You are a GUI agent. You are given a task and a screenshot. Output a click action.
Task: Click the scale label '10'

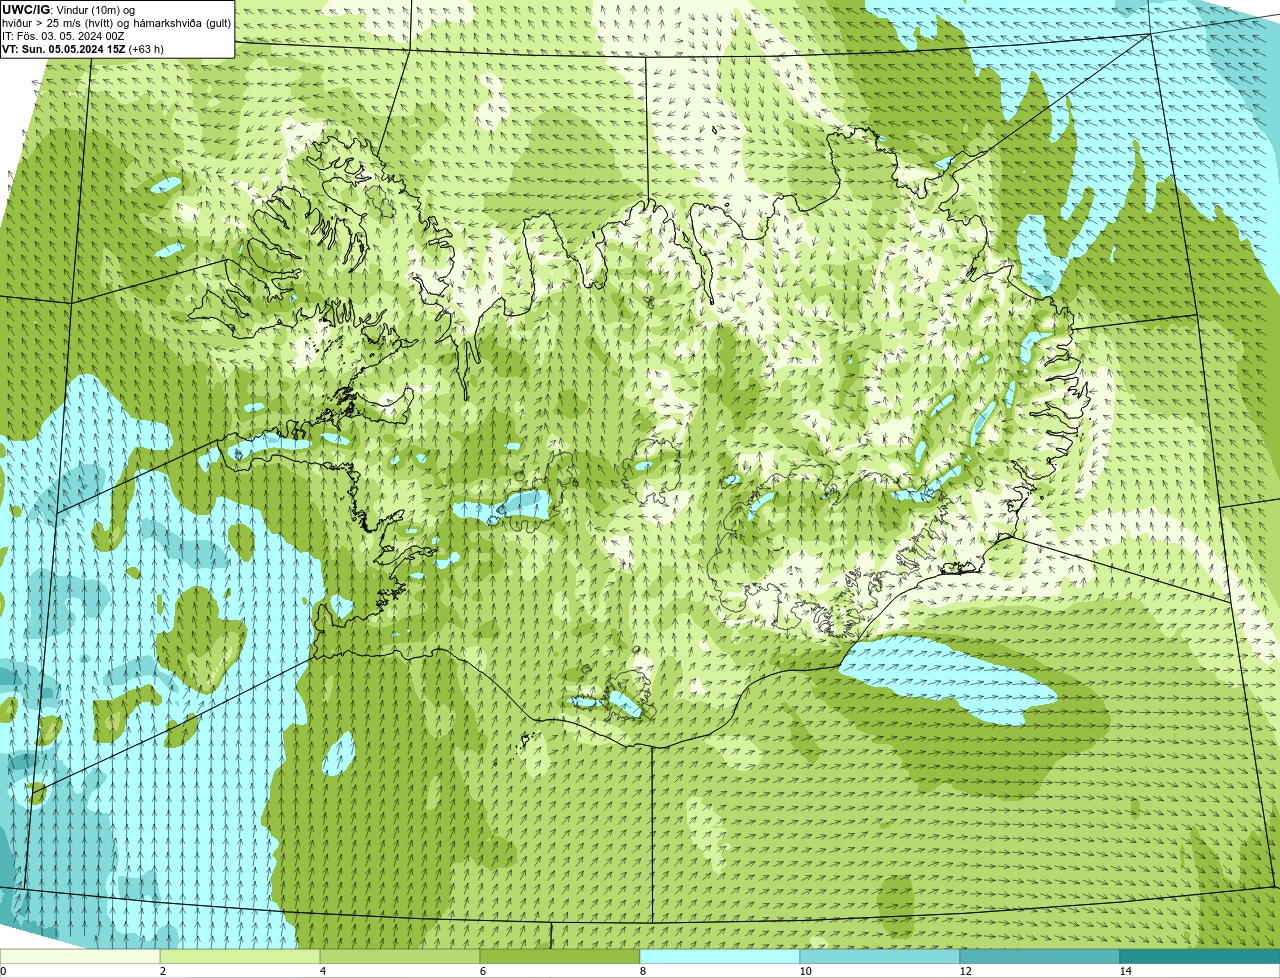[805, 971]
